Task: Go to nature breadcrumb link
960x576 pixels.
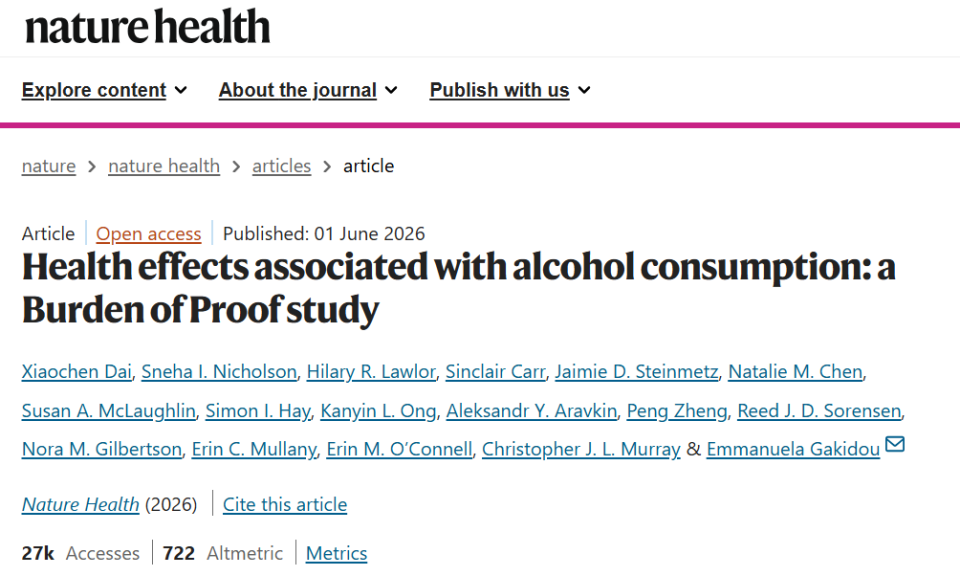Action: pyautogui.click(x=48, y=166)
